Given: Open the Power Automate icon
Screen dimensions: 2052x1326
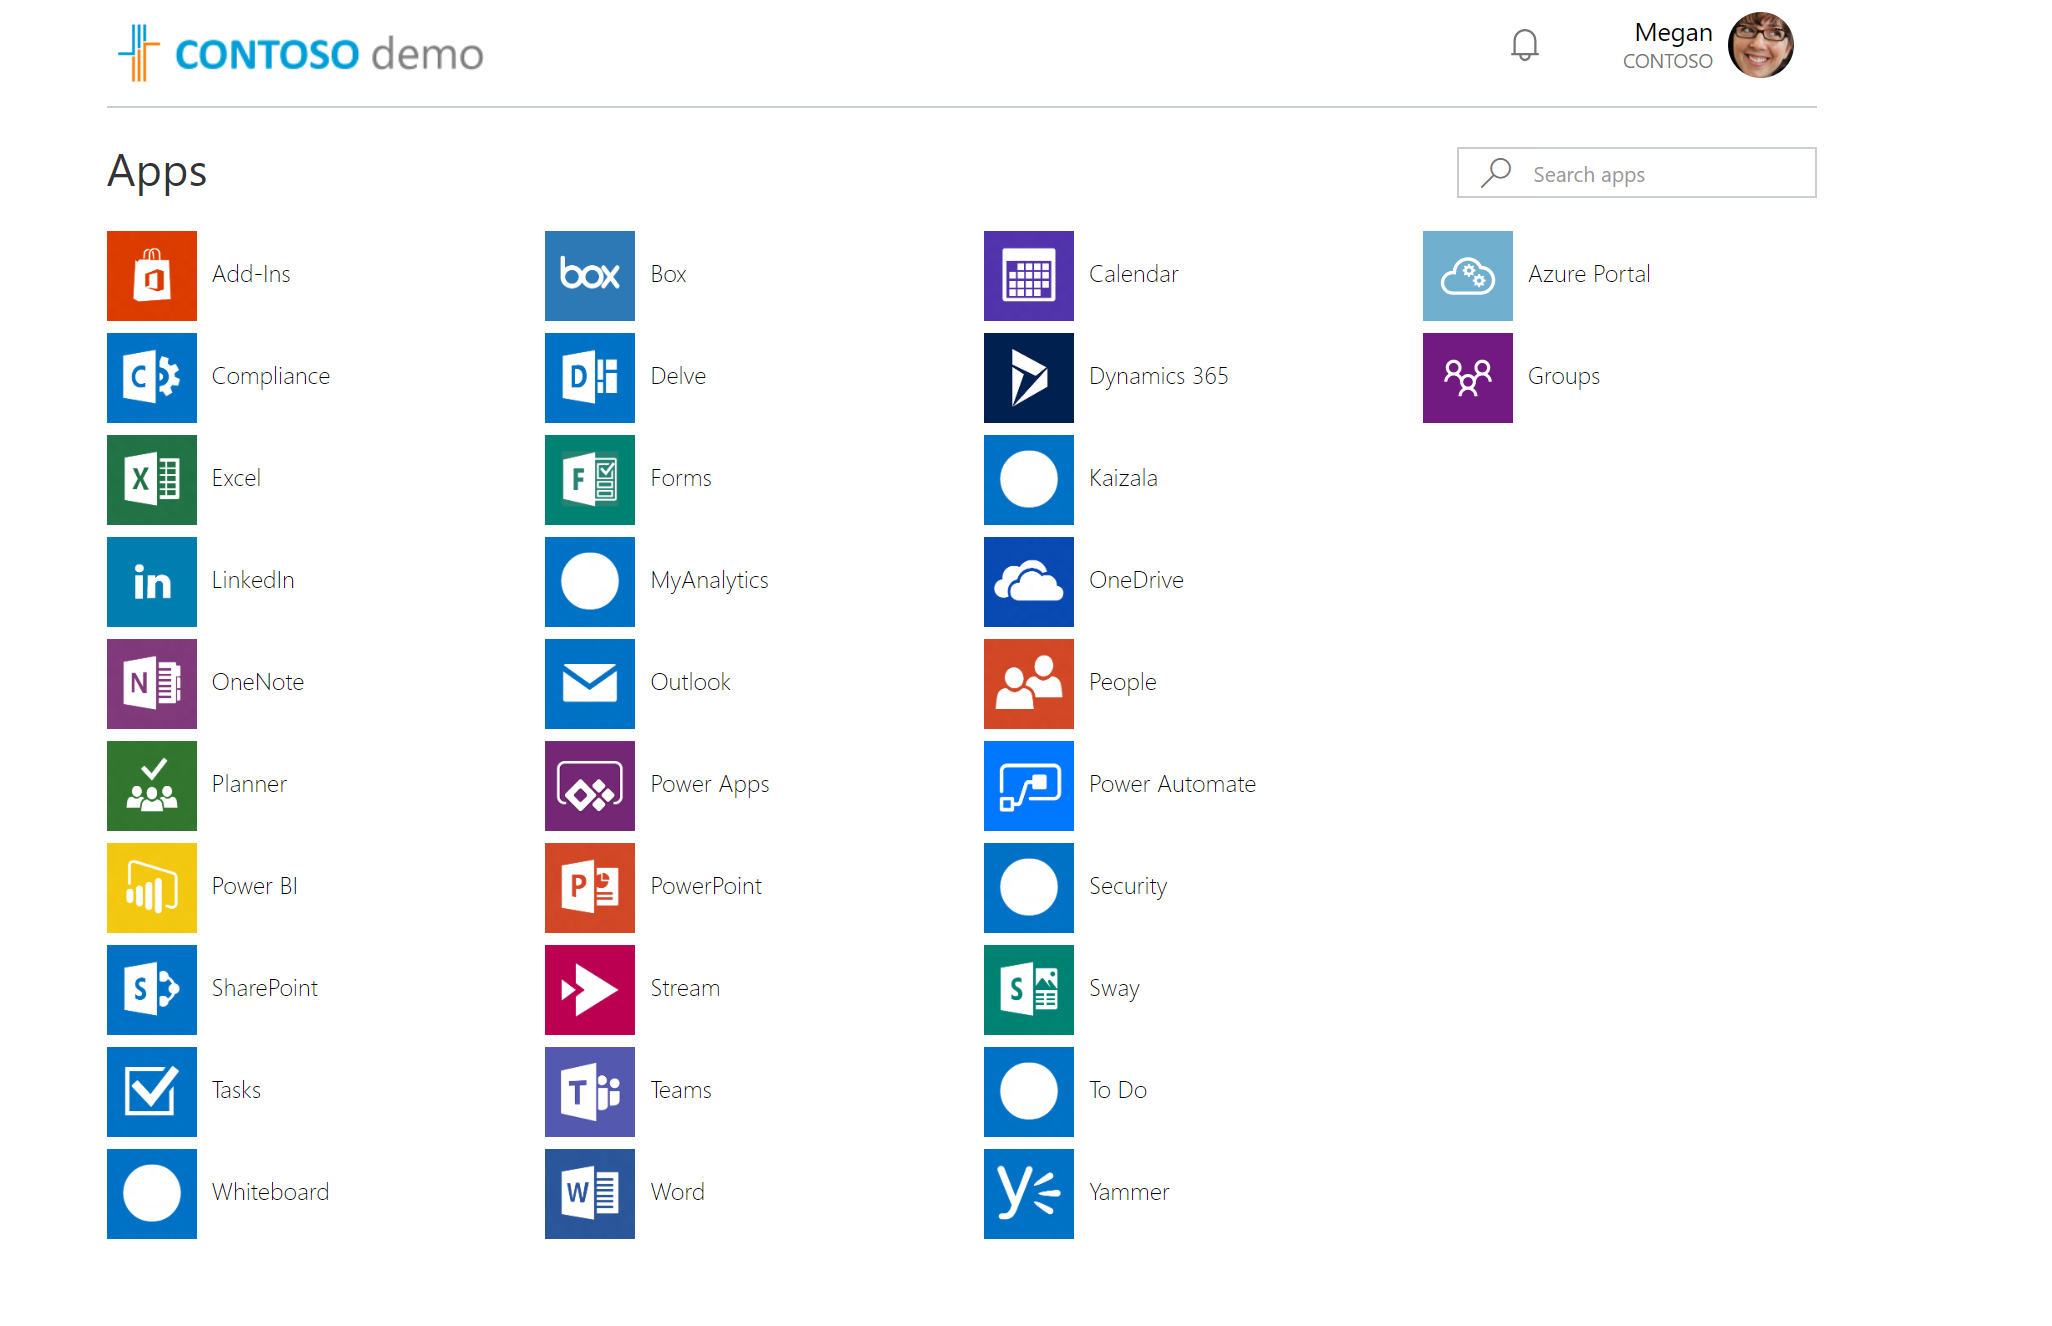Looking at the screenshot, I should (x=1029, y=786).
